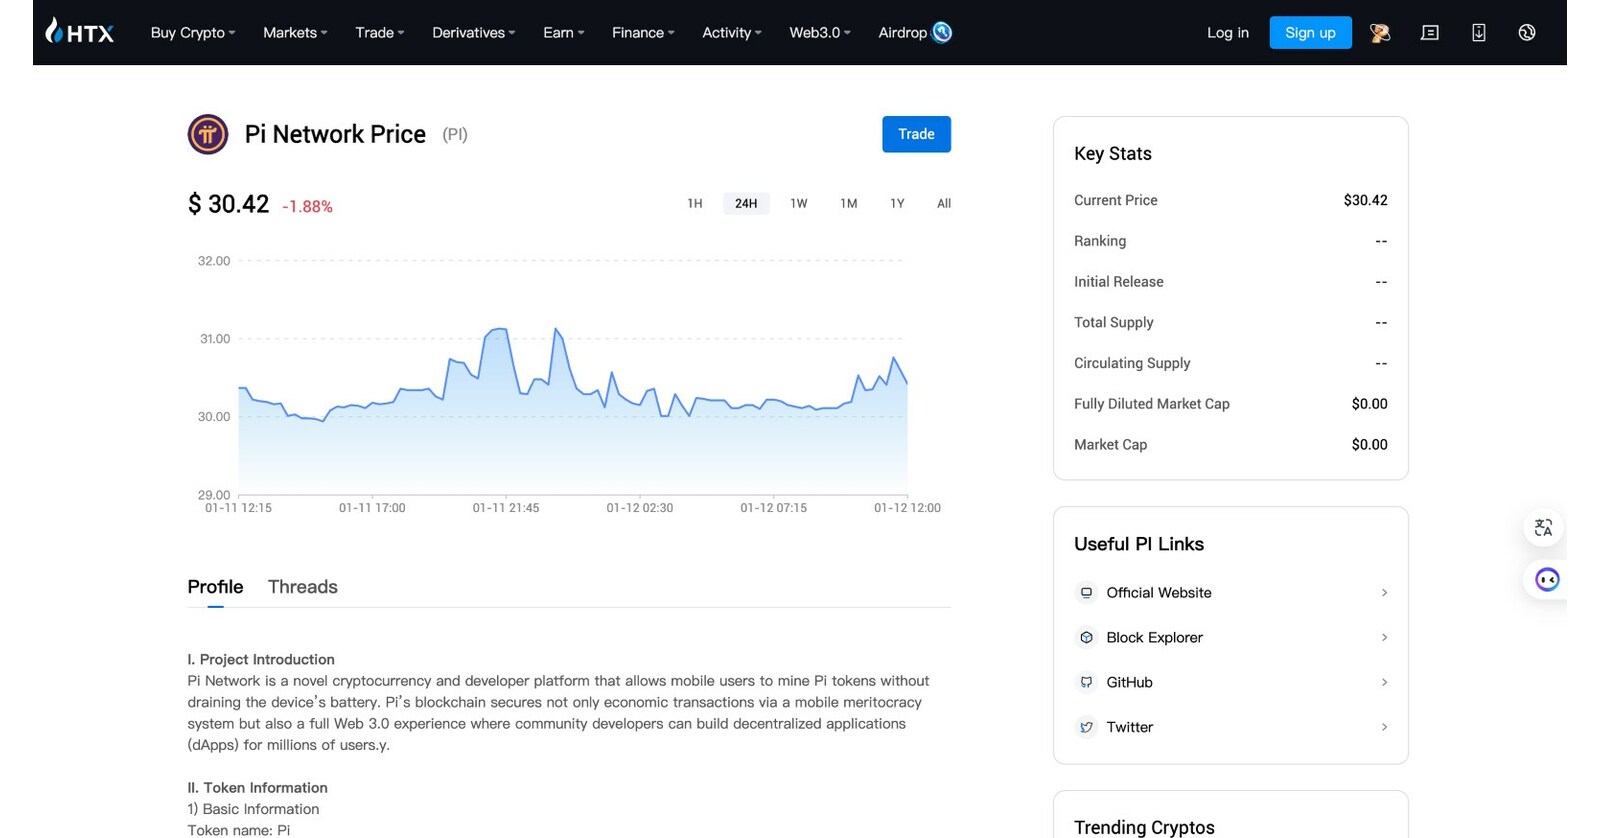Click the Block Explorer cube icon
Screen dimensions: 1600x838
pos(1086,638)
